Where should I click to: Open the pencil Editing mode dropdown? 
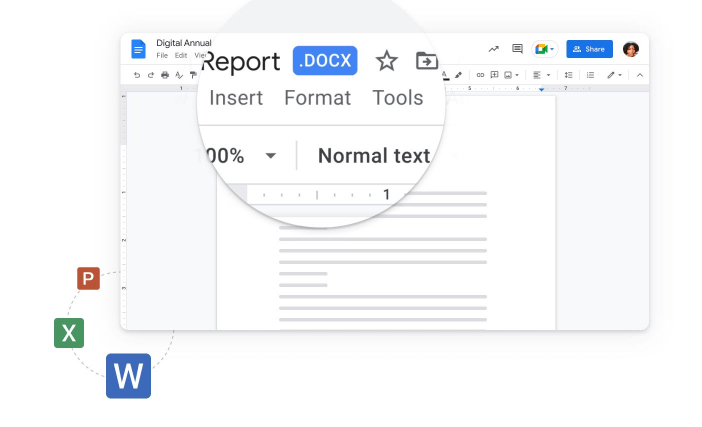[x=615, y=75]
